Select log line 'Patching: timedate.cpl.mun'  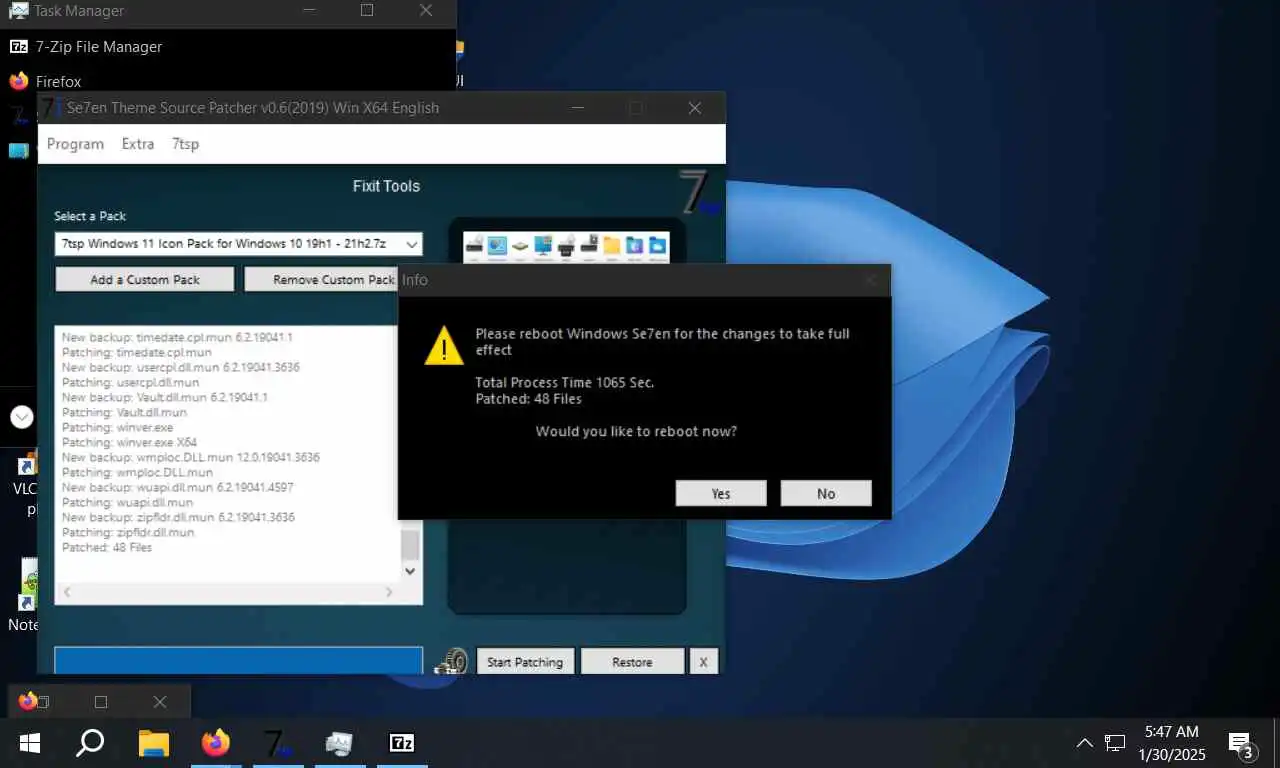click(136, 352)
